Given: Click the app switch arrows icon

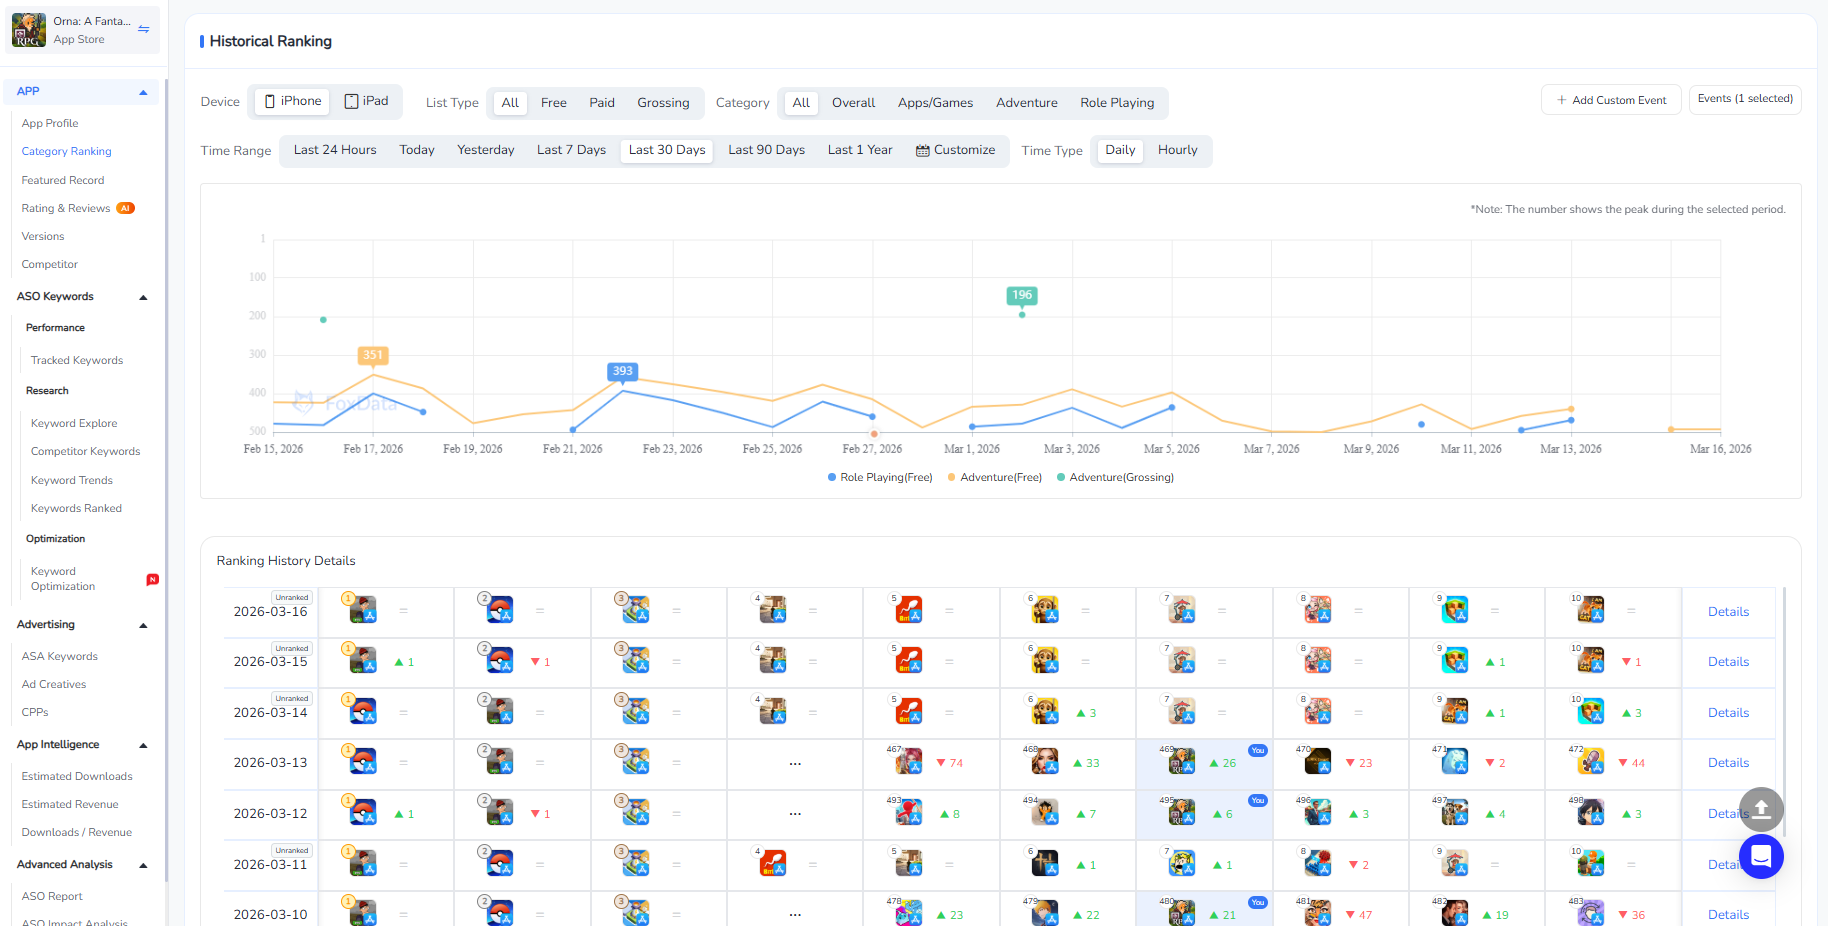Looking at the screenshot, I should pos(144,29).
